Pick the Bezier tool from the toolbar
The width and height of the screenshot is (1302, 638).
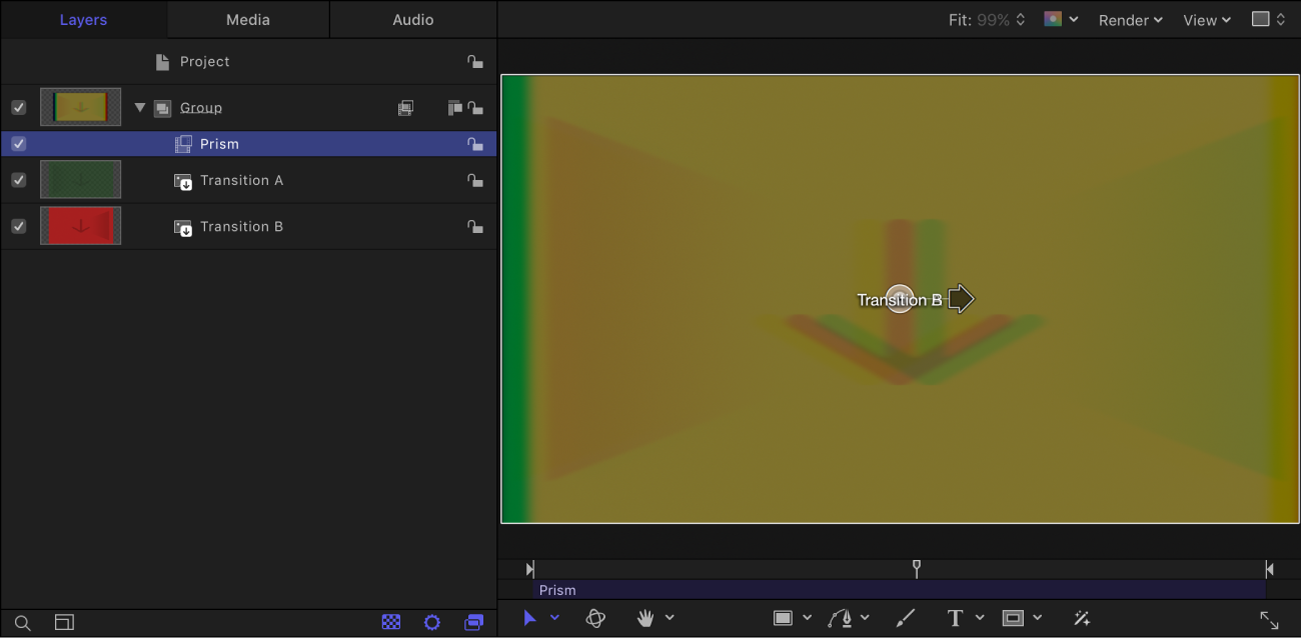[843, 618]
